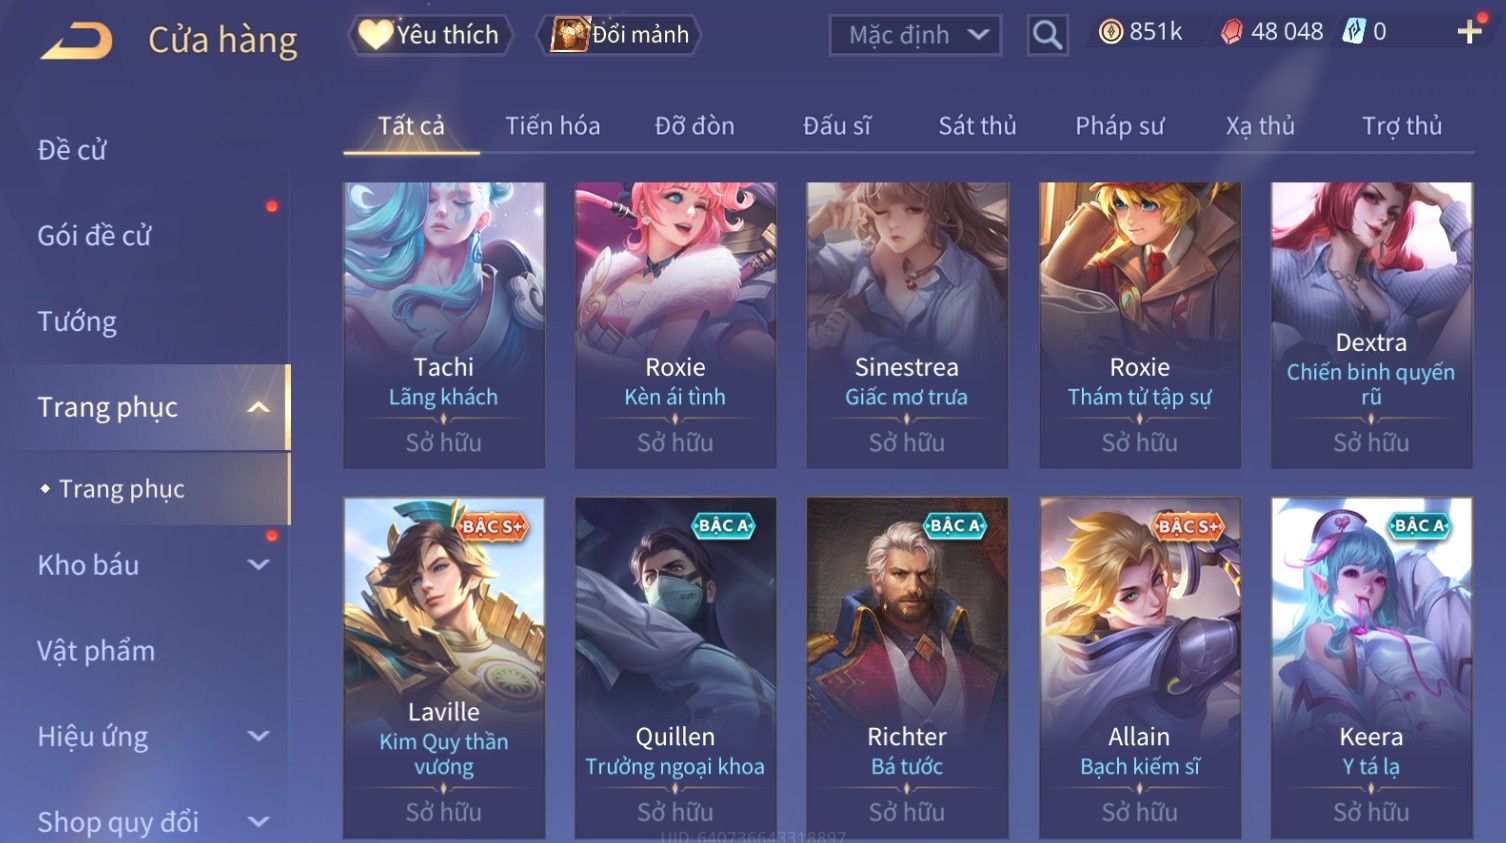Switch to the Pháp sư tab
Viewport: 1506px width, 843px height.
click(x=1120, y=126)
